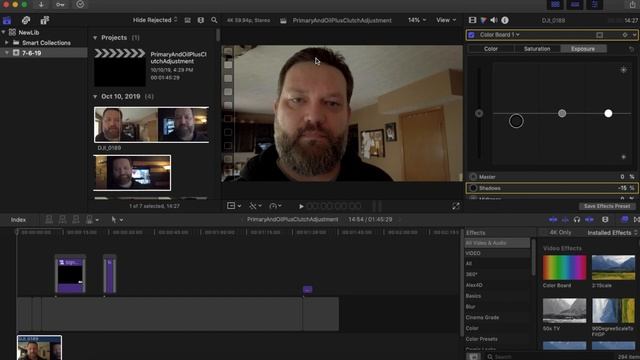Click the Midtones exposure puck
640x360 pixels.
point(562,113)
